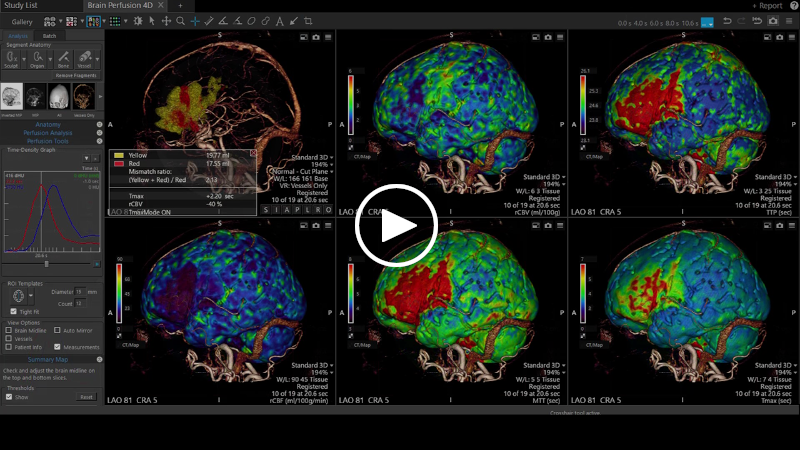Switch to the Analysis tab
This screenshot has width=800, height=450.
pos(18,36)
